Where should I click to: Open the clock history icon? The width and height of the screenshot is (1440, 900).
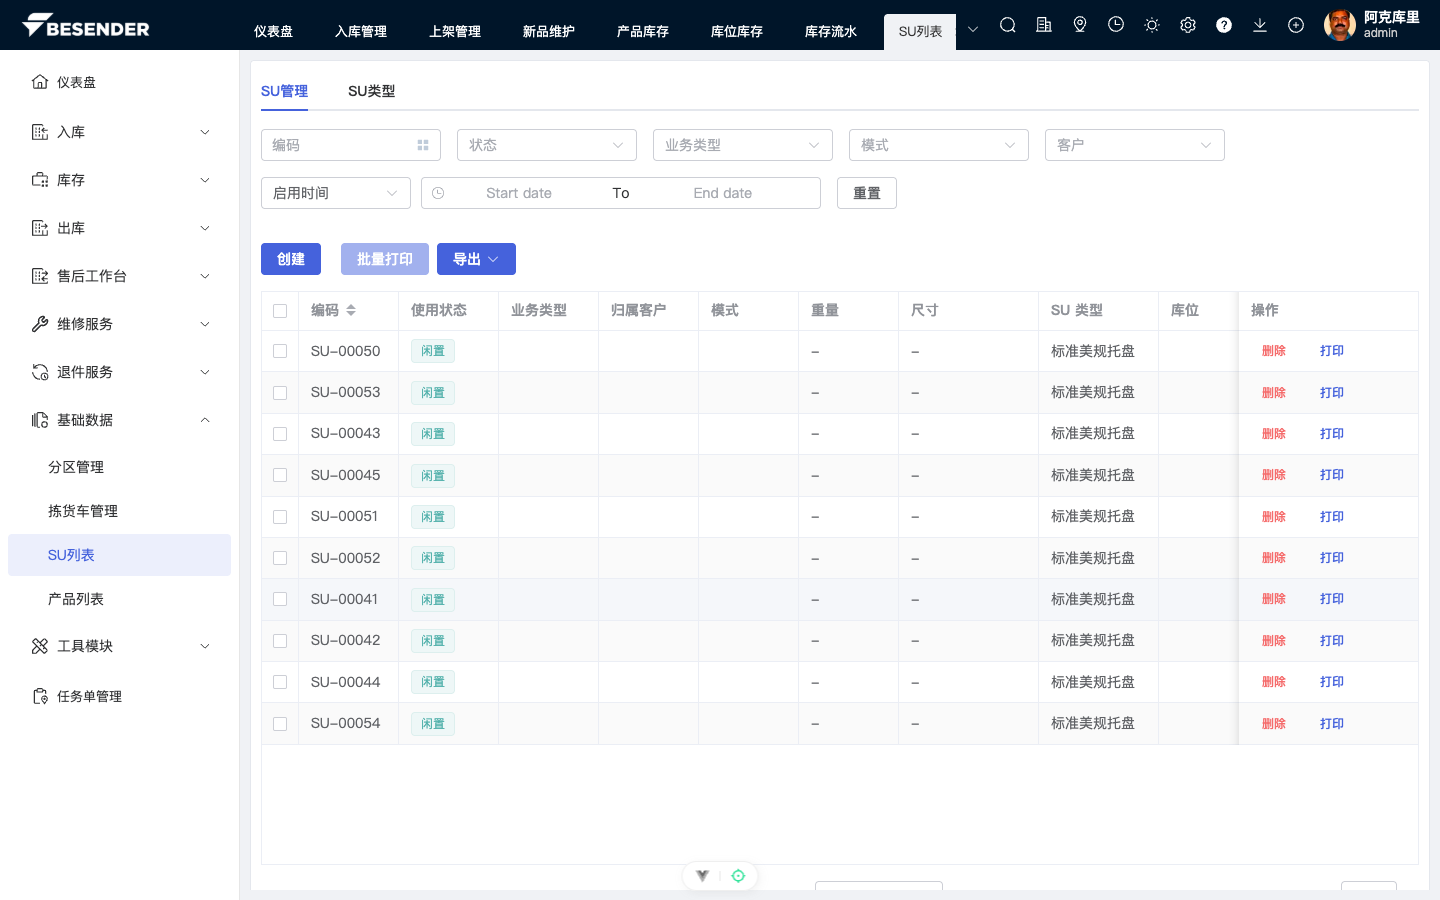[x=1116, y=25]
